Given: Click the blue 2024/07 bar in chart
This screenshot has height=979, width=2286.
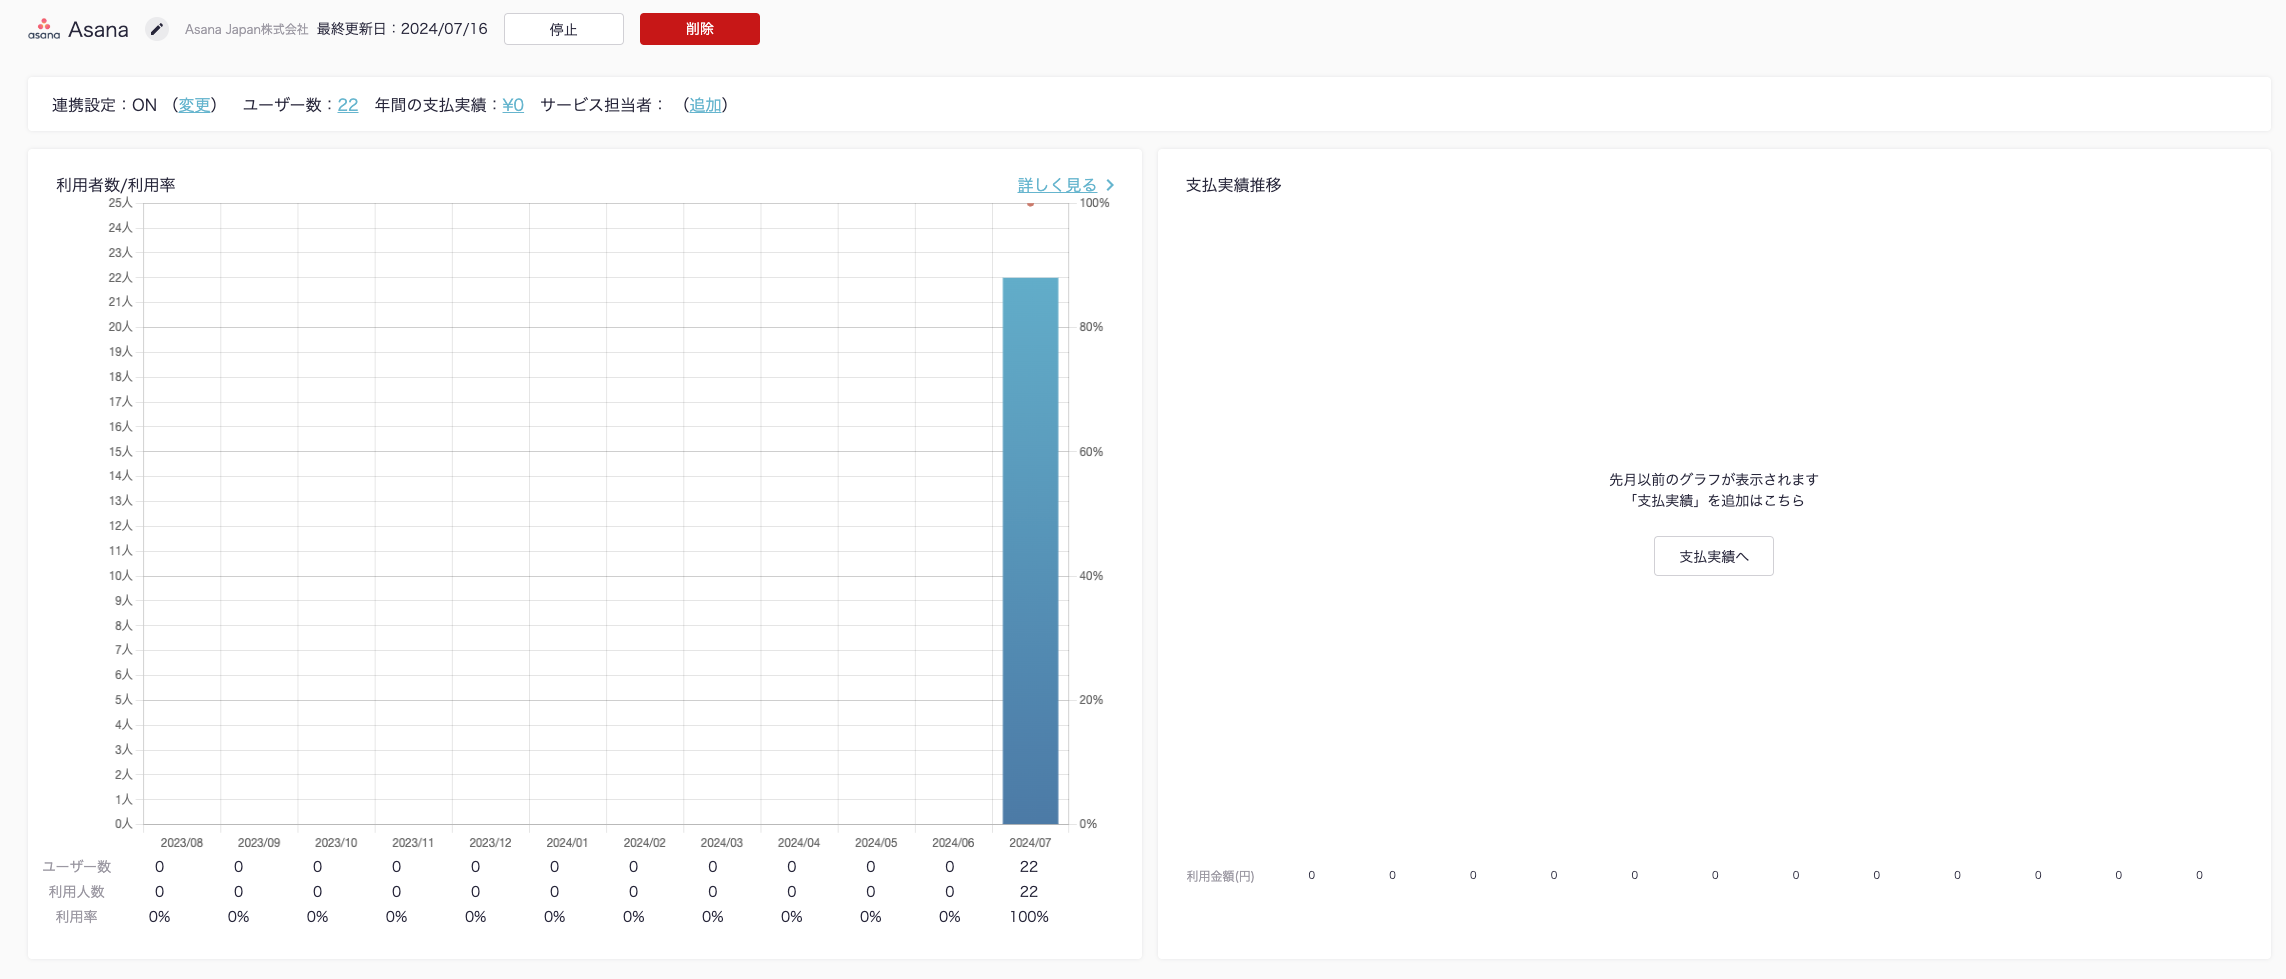Looking at the screenshot, I should (1030, 550).
